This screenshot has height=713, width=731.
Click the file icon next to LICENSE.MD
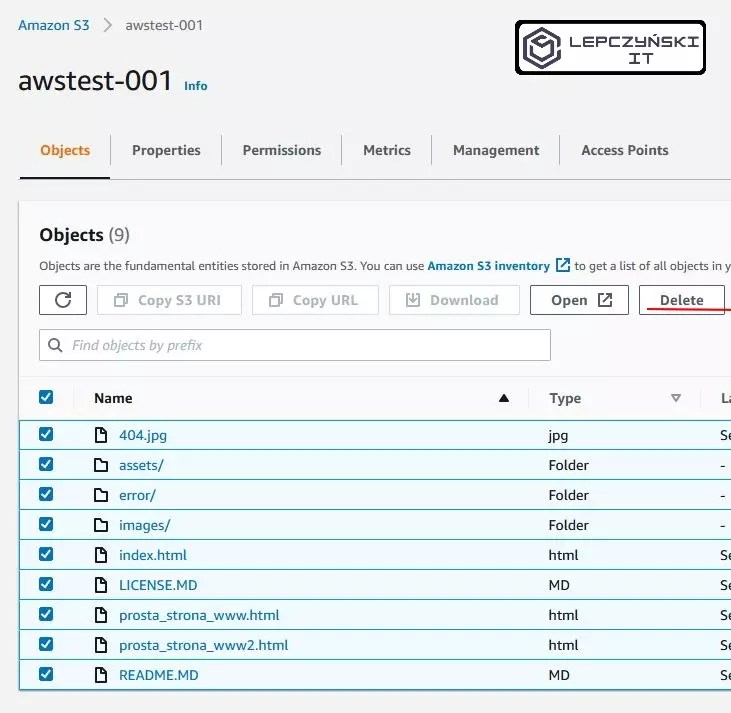(101, 585)
